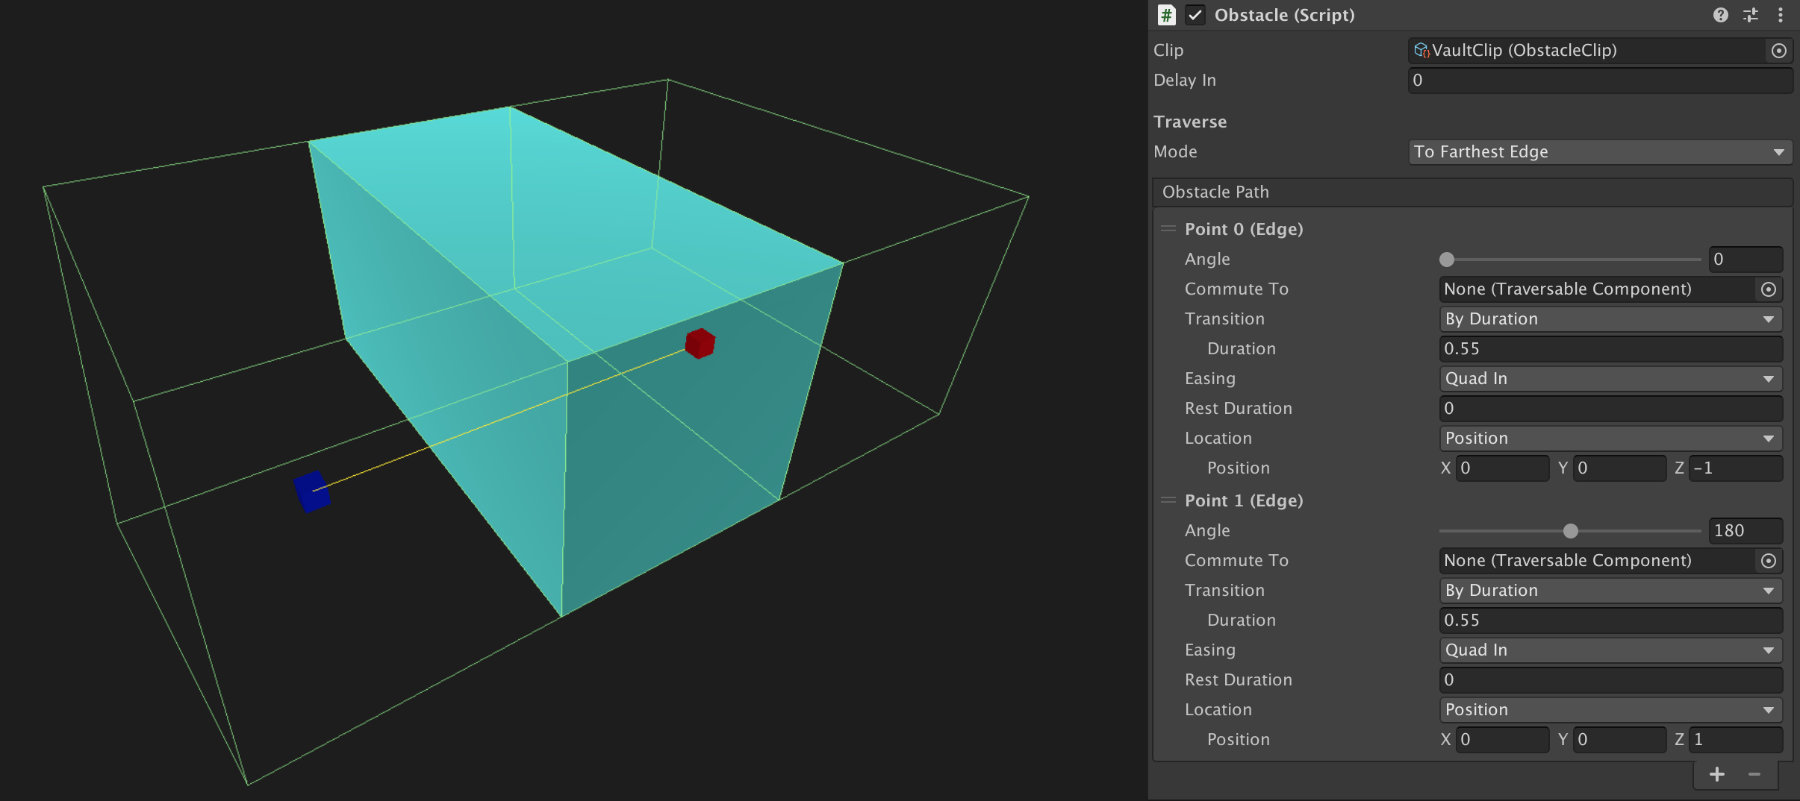Open Point 1 Transition dropdown

(x=1610, y=591)
